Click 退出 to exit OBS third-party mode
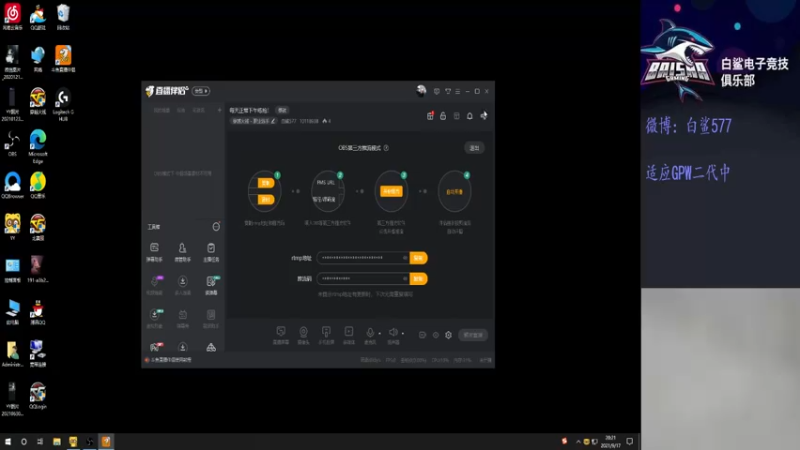 pos(474,148)
